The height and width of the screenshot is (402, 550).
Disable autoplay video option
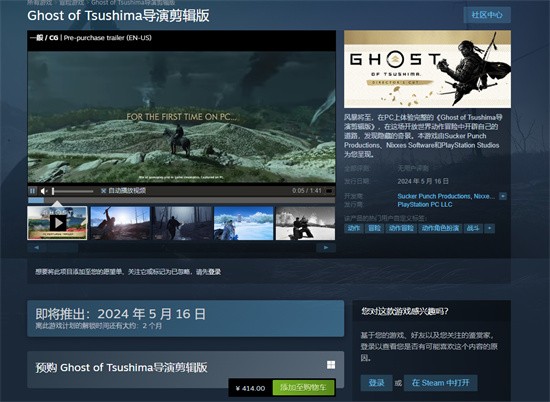click(123, 190)
